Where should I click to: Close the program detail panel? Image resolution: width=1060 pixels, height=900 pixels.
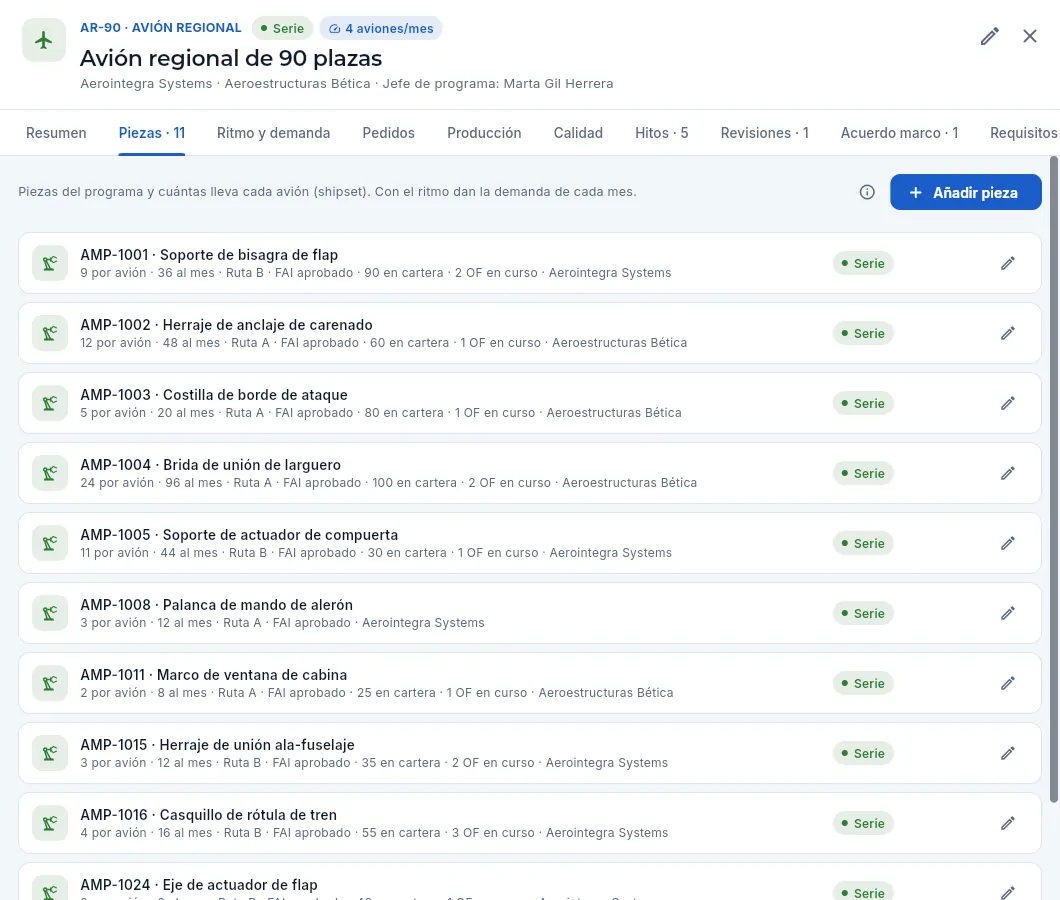point(1030,37)
